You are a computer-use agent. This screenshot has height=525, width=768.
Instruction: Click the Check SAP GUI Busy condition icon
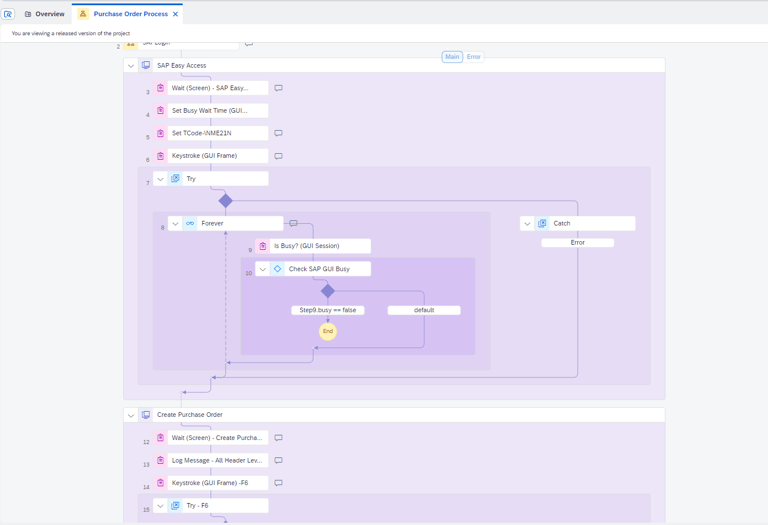point(277,269)
